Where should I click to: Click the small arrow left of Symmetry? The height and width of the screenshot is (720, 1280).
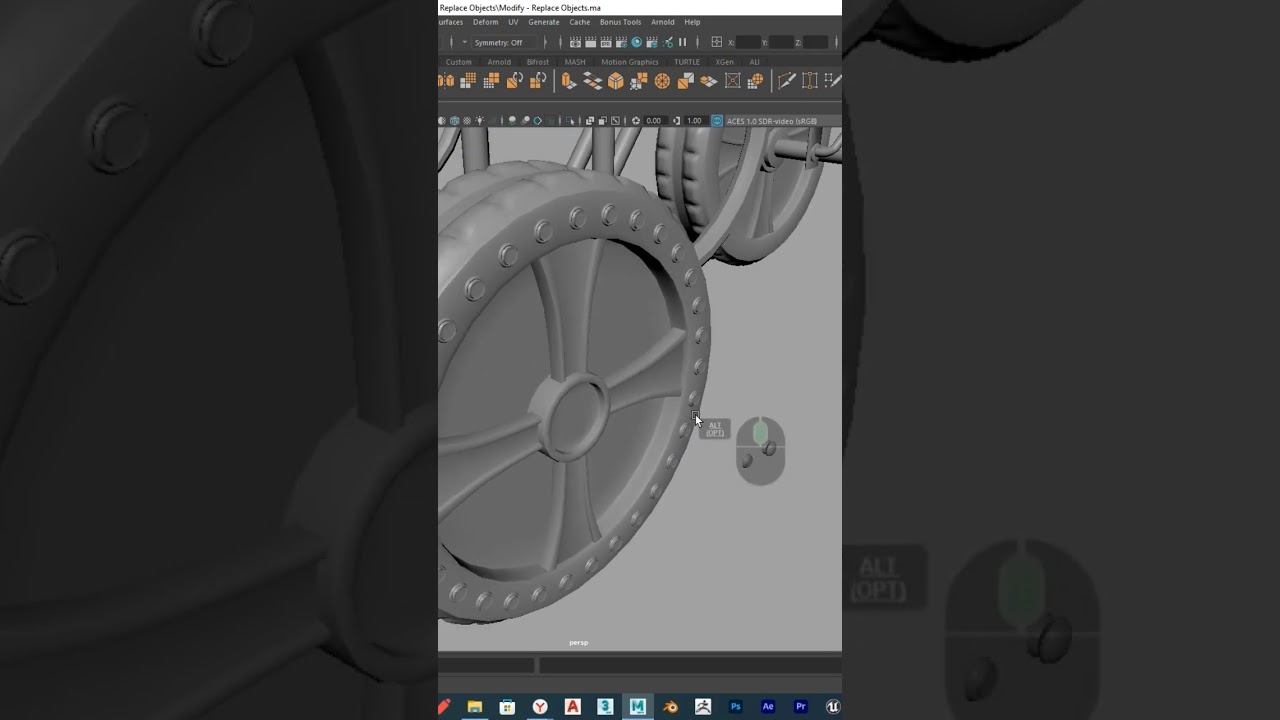pyautogui.click(x=465, y=42)
